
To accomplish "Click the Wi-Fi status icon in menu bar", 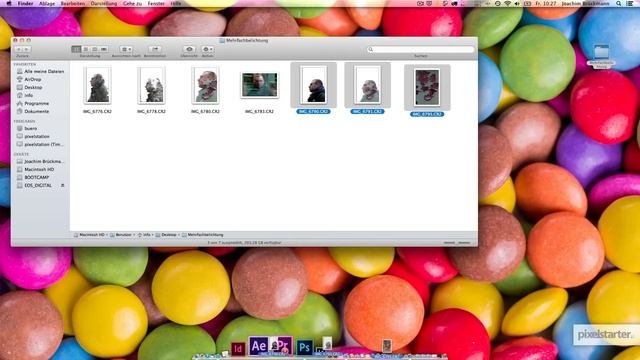I will coord(507,3).
